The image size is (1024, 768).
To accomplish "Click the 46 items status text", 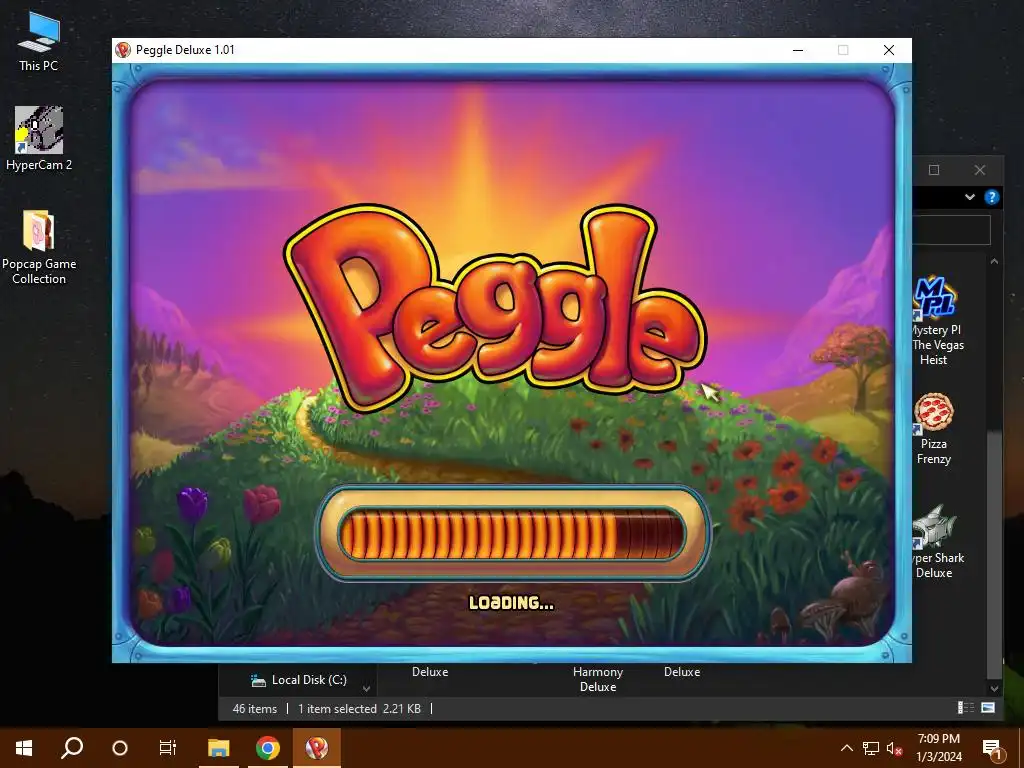I will pos(255,709).
